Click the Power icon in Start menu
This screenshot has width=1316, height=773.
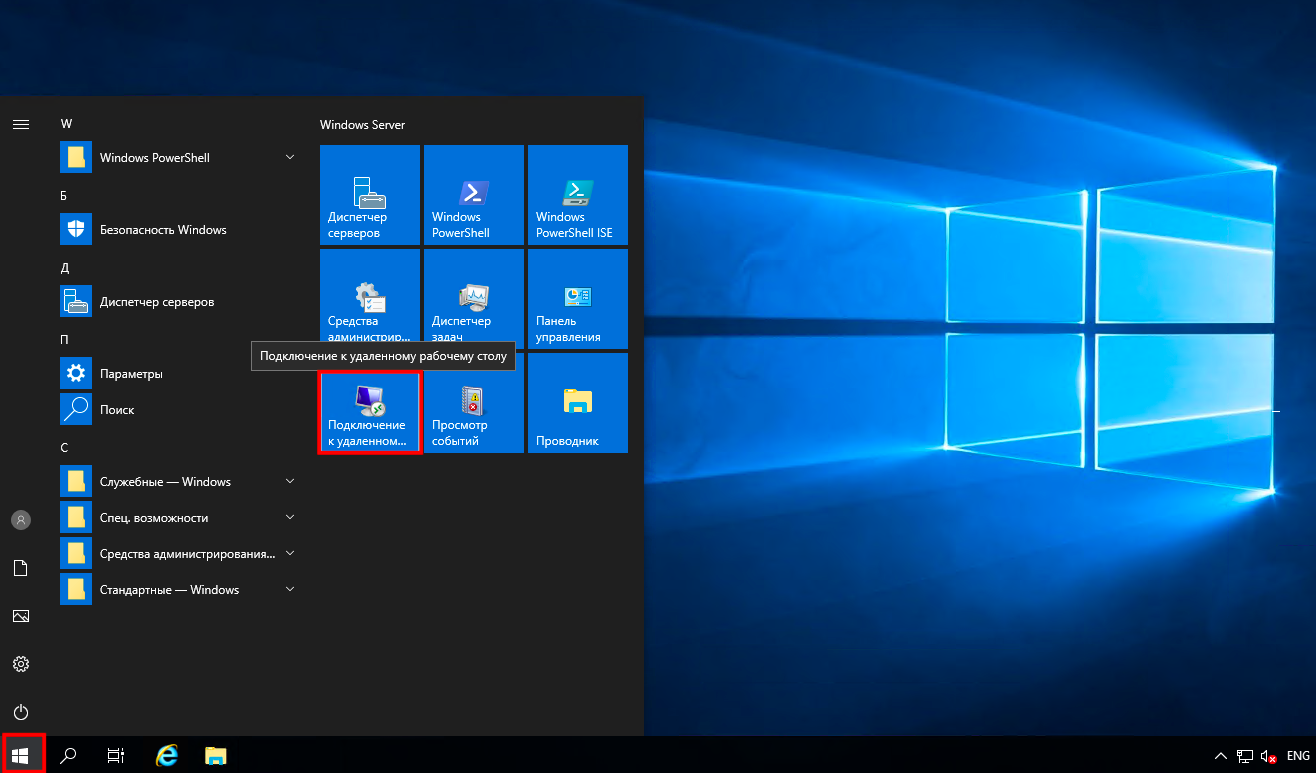tap(21, 712)
